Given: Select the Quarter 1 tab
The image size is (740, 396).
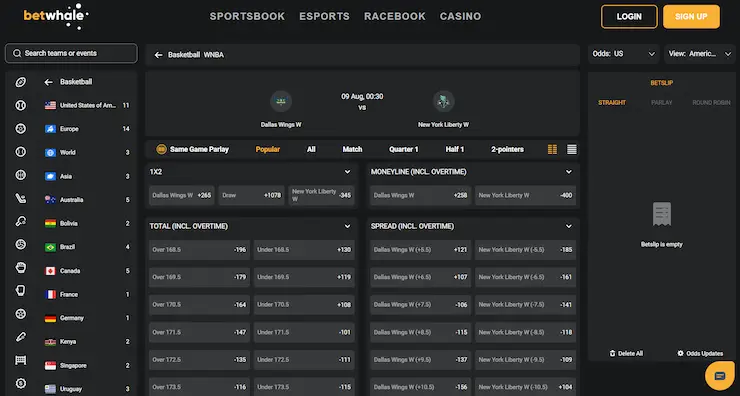Looking at the screenshot, I should pos(404,149).
